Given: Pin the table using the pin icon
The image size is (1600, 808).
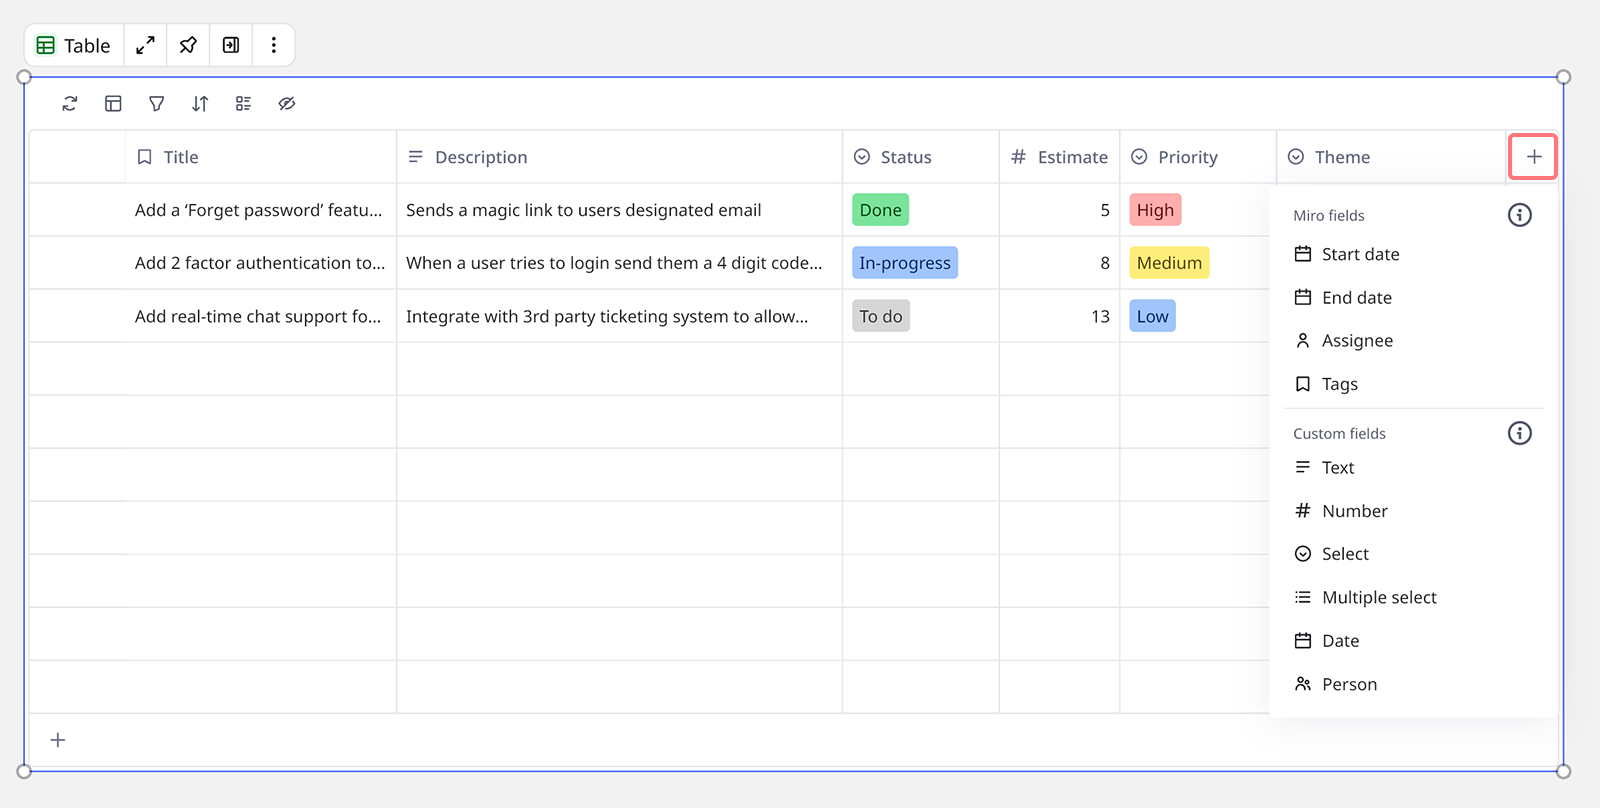Looking at the screenshot, I should click(188, 45).
